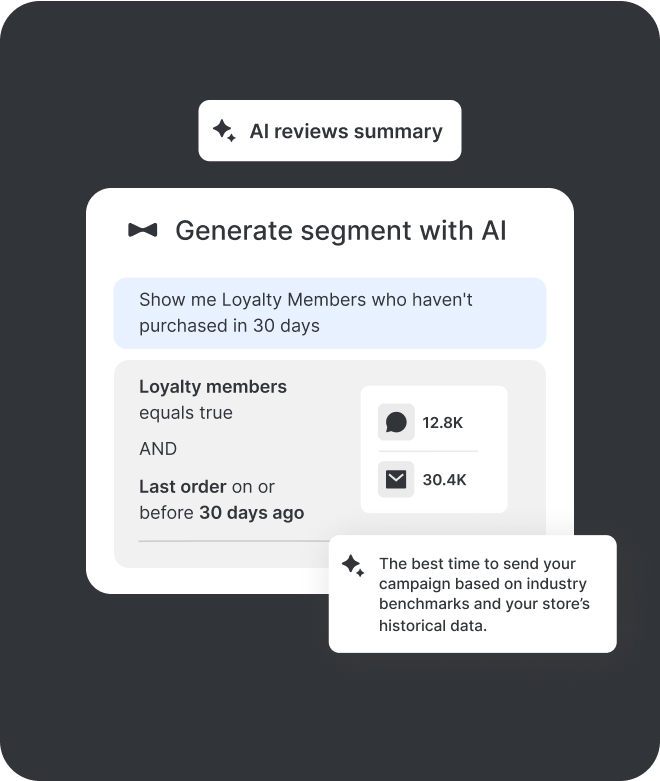Edit the 30 days ago value

pyautogui.click(x=251, y=513)
